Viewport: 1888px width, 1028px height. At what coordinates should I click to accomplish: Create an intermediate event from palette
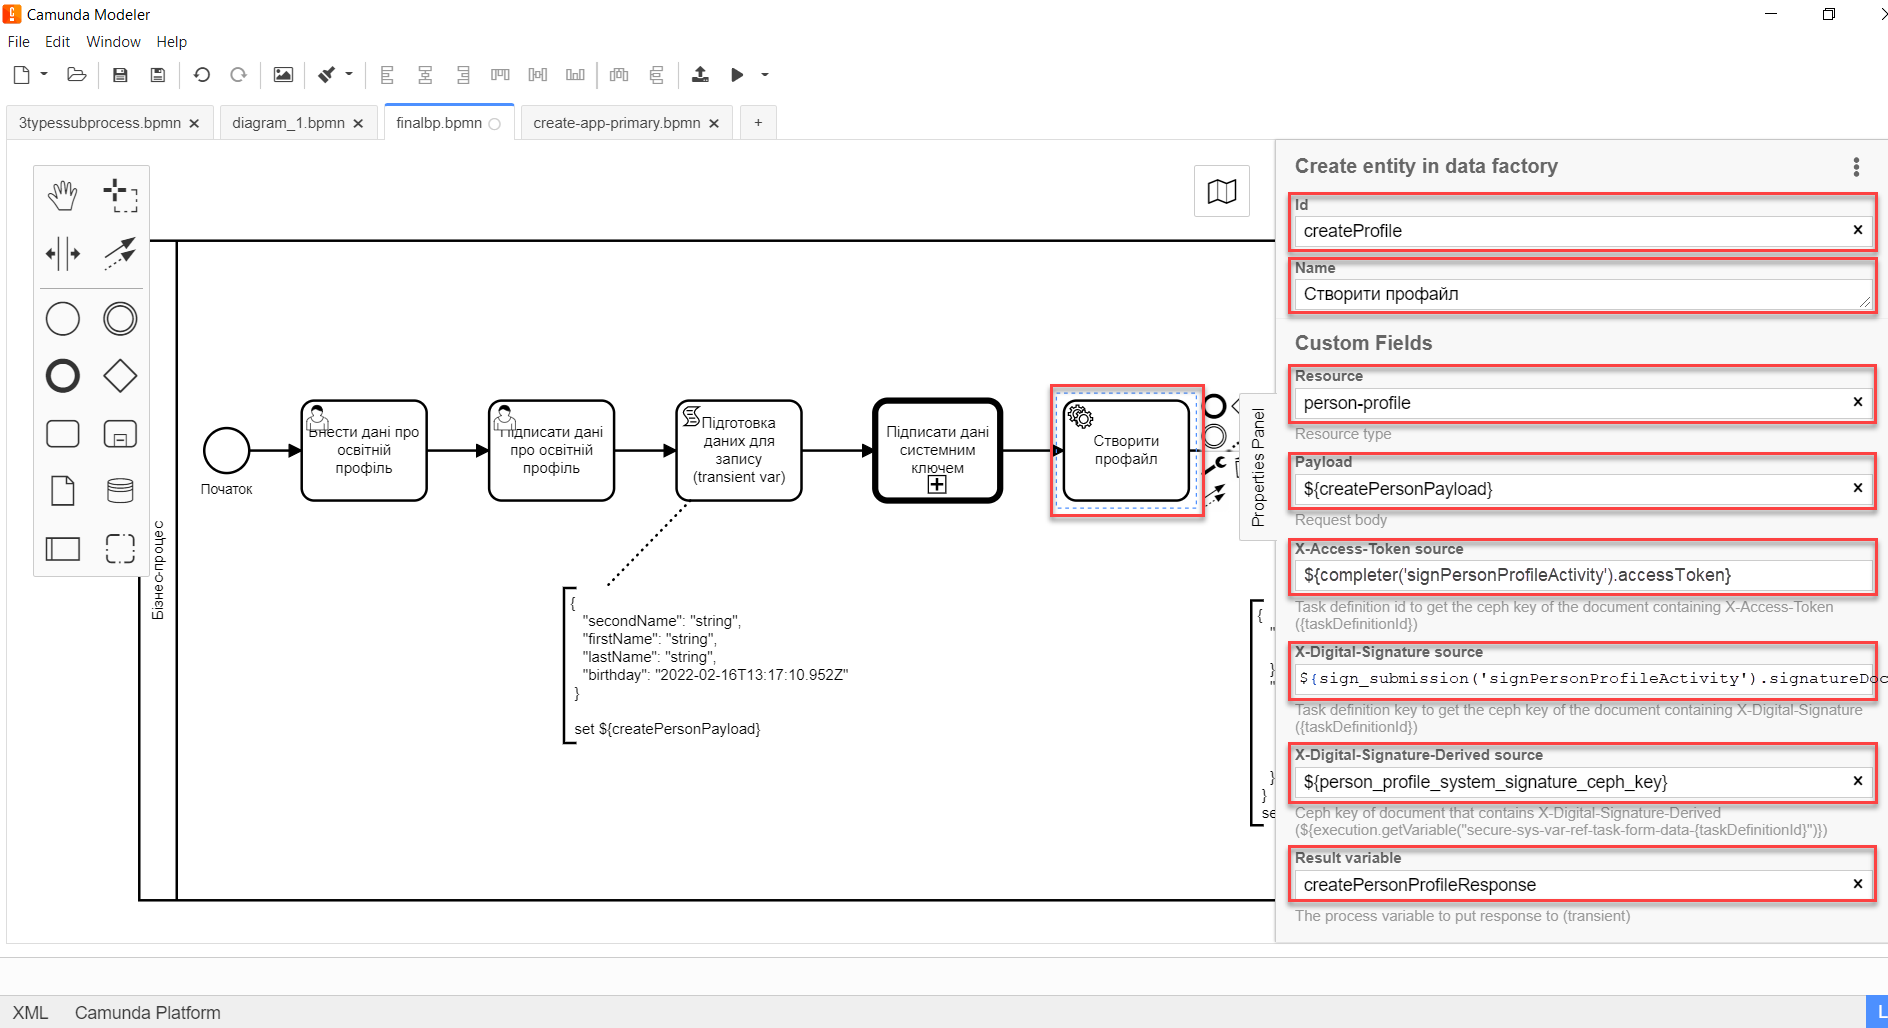(x=120, y=319)
